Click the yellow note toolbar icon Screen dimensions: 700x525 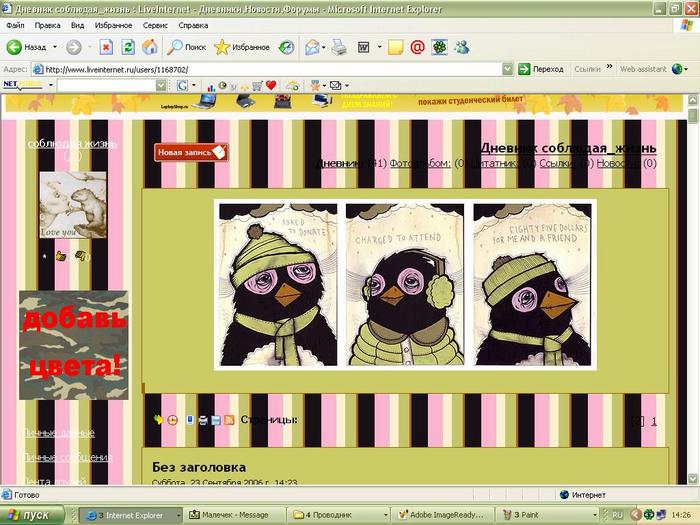396,47
